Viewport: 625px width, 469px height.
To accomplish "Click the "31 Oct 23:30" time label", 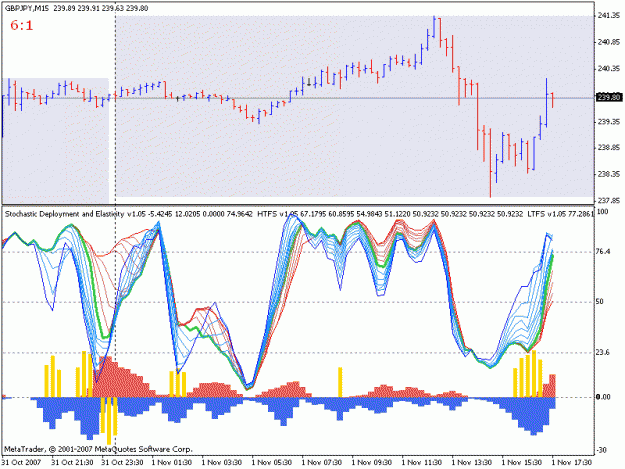I will pyautogui.click(x=122, y=463).
